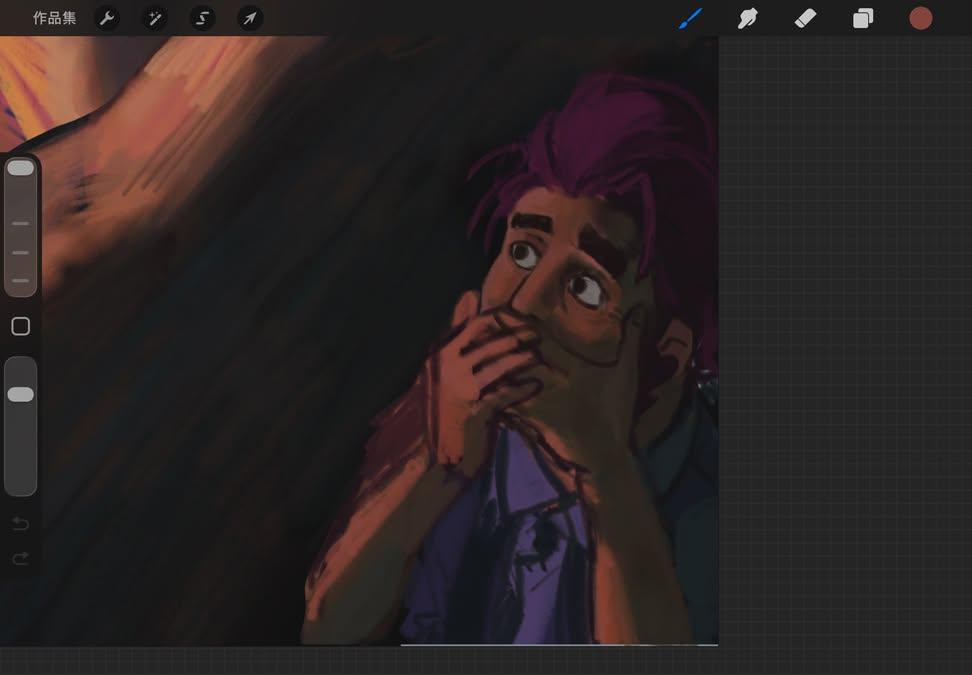The image size is (972, 675).
Task: Activate the Selection tool
Action: click(203, 19)
